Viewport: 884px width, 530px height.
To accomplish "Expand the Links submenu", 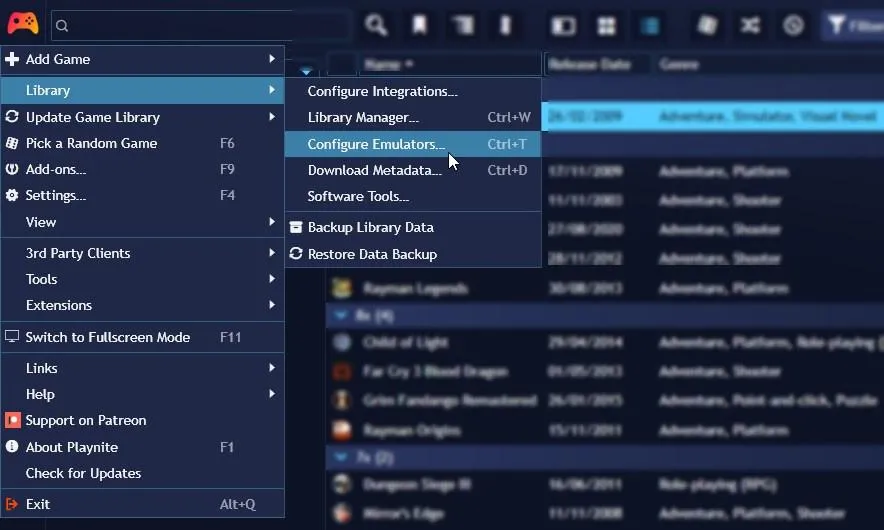I will (142, 368).
